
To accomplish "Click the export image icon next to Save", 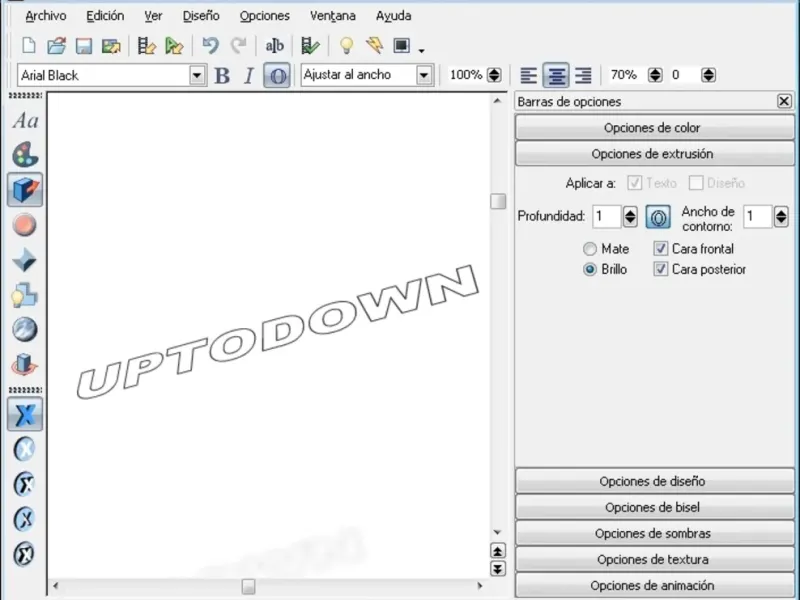I will (x=111, y=46).
